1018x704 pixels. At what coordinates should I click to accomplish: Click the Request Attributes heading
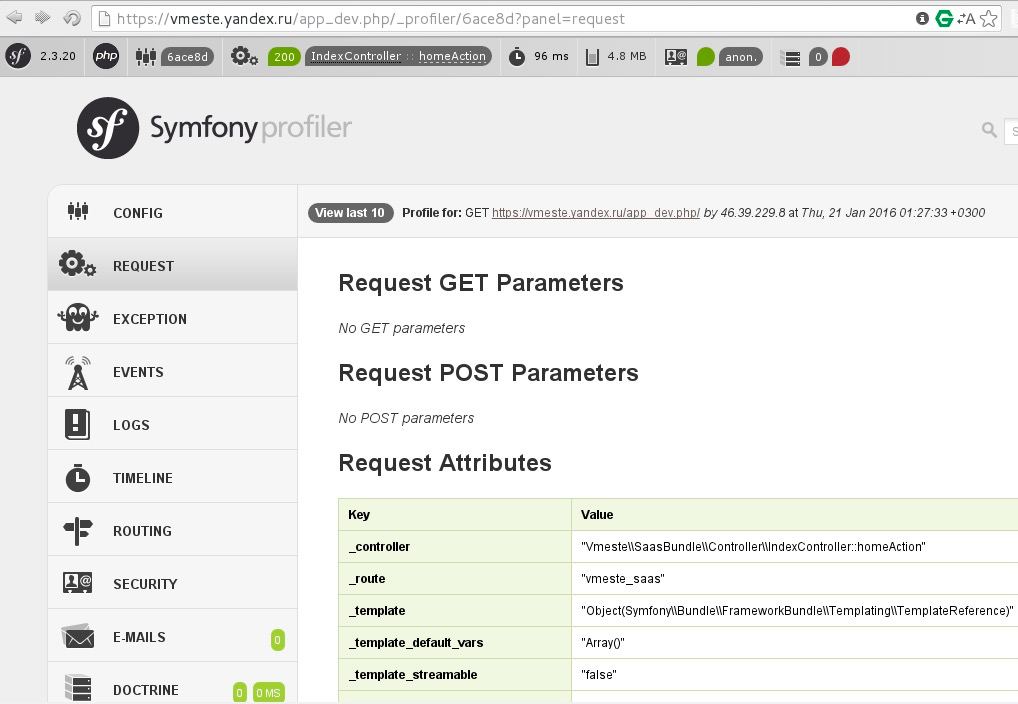[x=445, y=462]
